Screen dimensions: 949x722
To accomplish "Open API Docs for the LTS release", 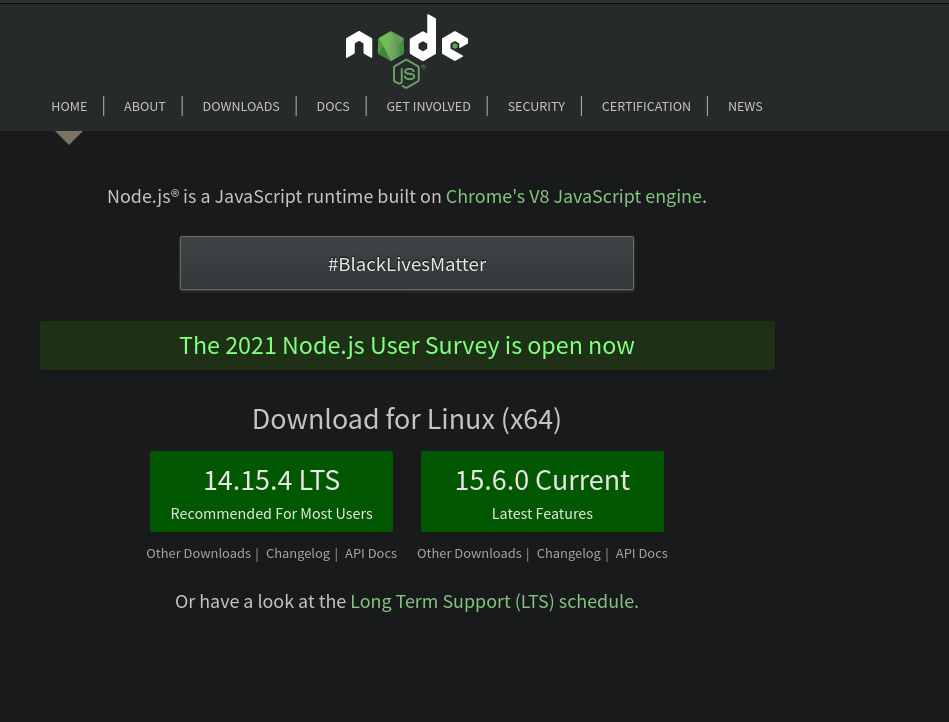I will (x=371, y=553).
